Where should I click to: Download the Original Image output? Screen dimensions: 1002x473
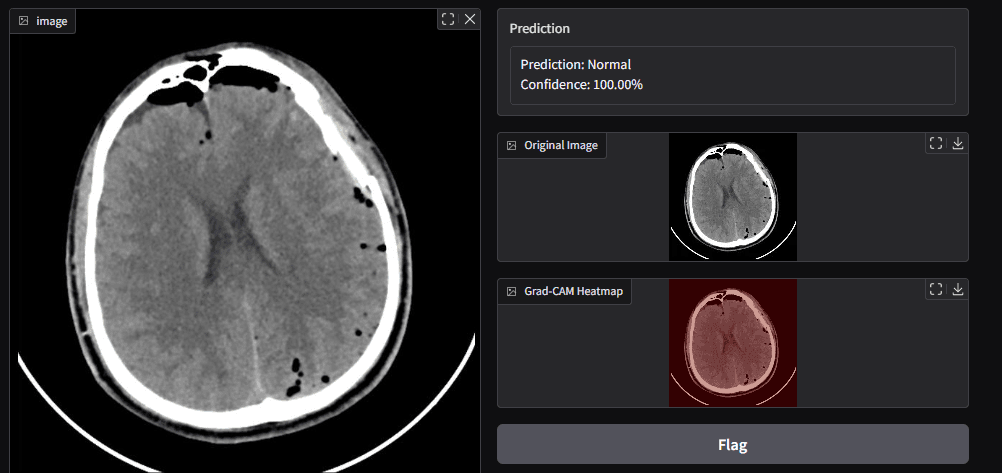[x=958, y=143]
